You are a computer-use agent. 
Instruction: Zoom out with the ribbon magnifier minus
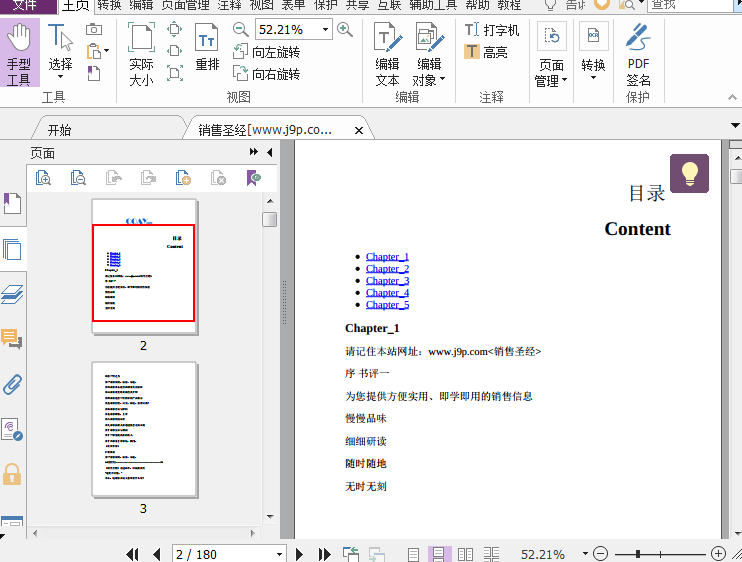tap(240, 30)
